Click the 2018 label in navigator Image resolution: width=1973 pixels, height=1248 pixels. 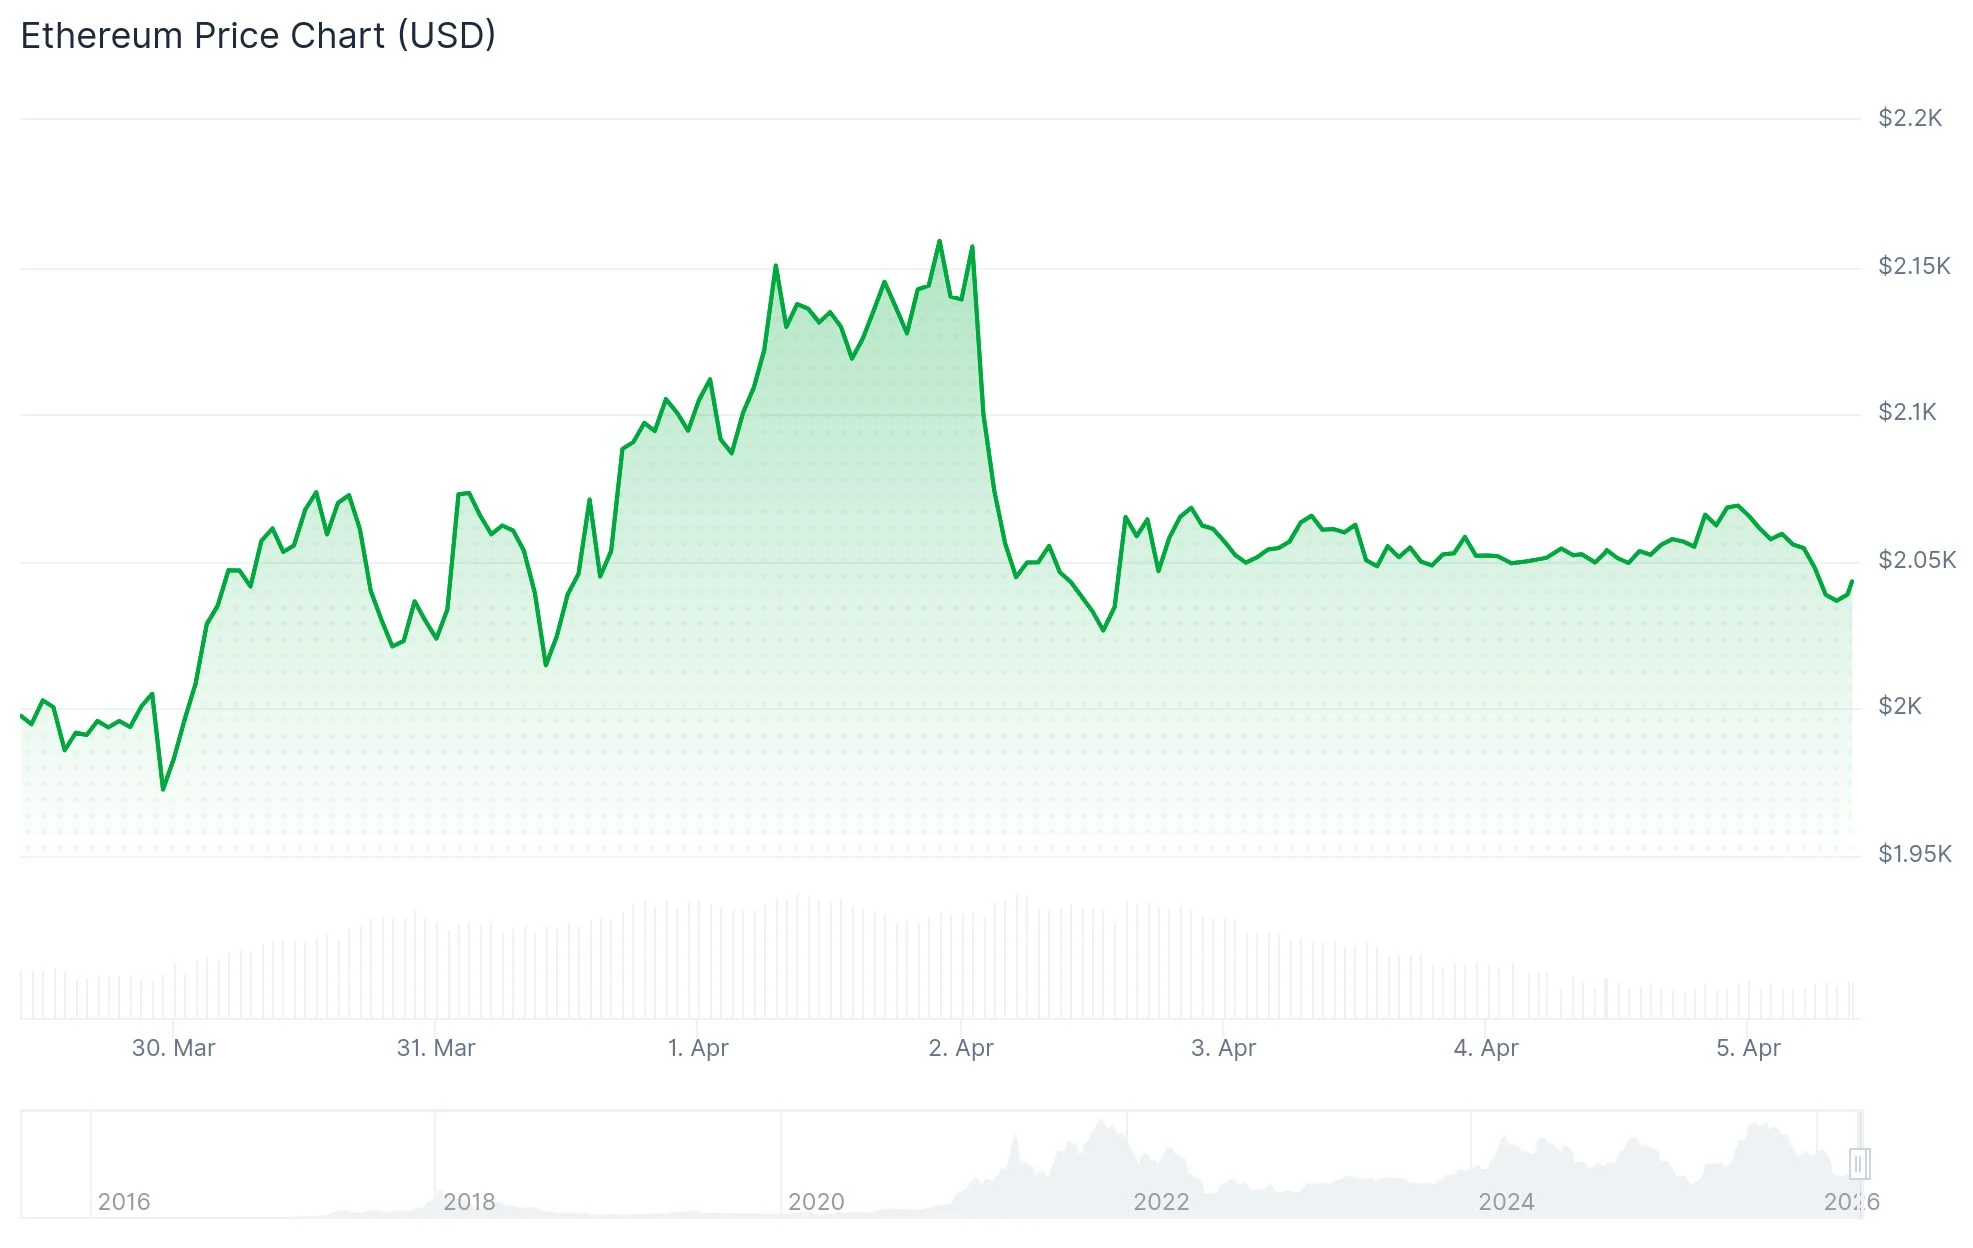tap(469, 1201)
